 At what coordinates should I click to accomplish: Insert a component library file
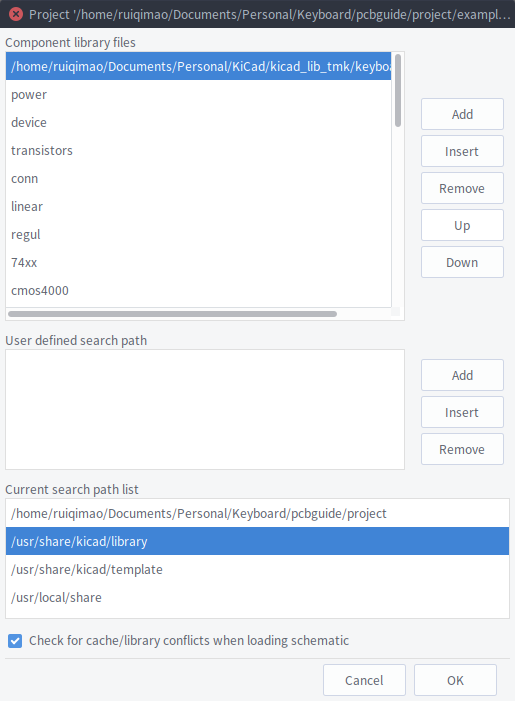462,152
